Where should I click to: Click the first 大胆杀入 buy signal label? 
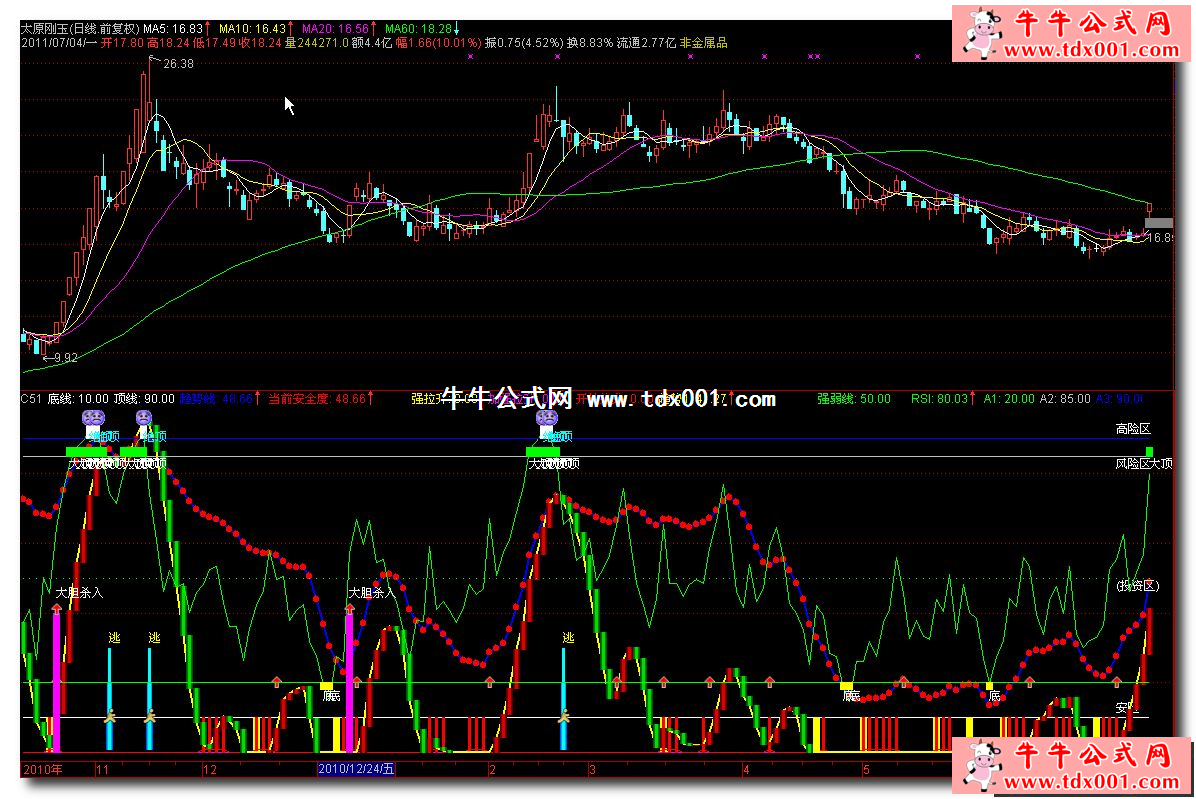[x=79, y=592]
